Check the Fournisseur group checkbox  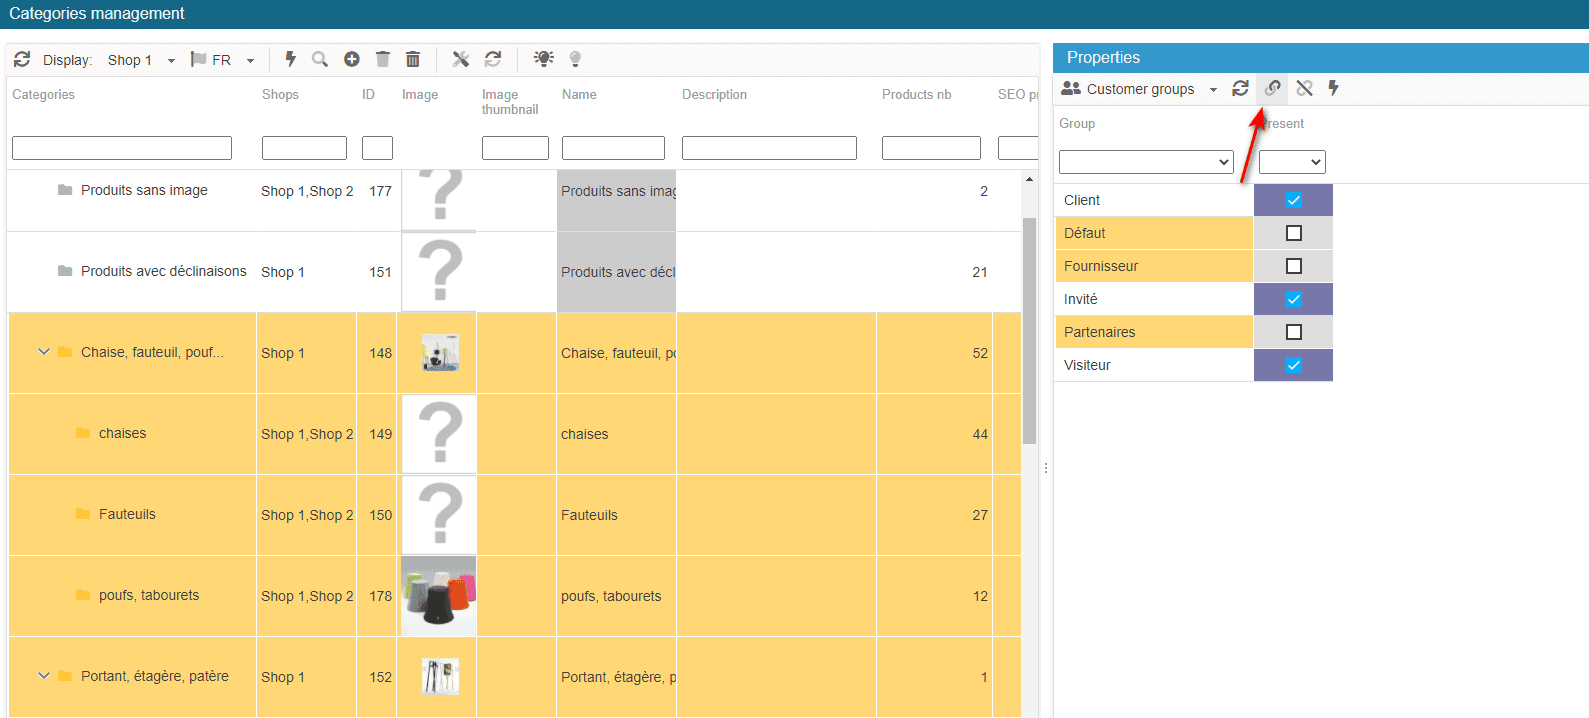click(x=1293, y=266)
